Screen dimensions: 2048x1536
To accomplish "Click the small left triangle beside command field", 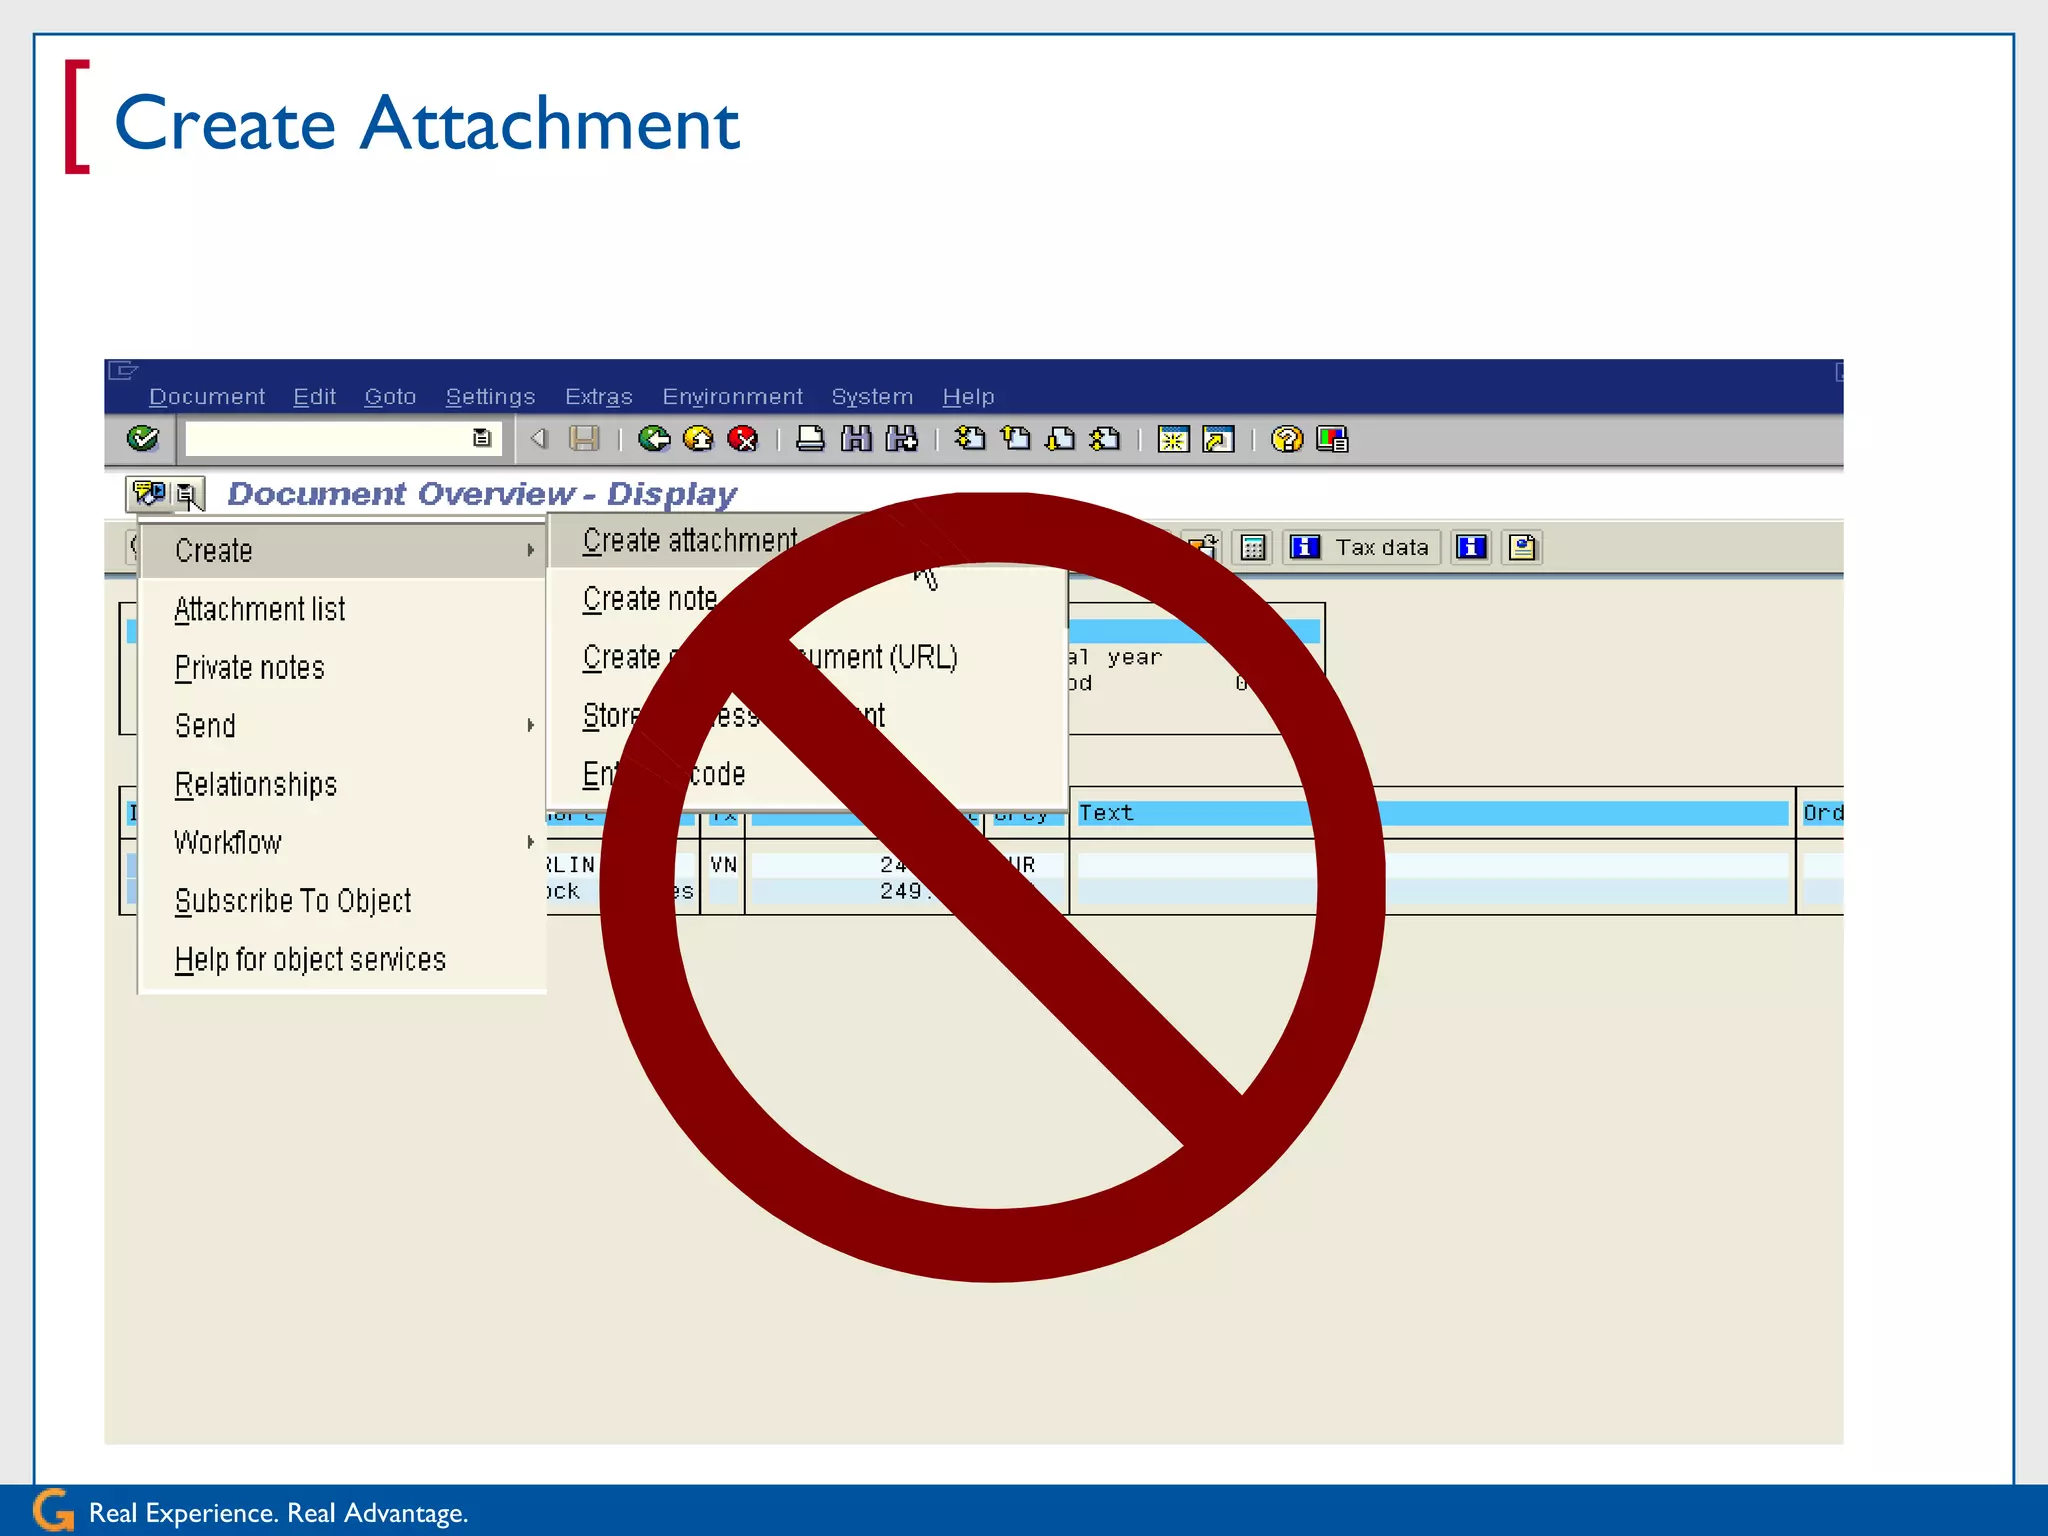I will tap(539, 438).
